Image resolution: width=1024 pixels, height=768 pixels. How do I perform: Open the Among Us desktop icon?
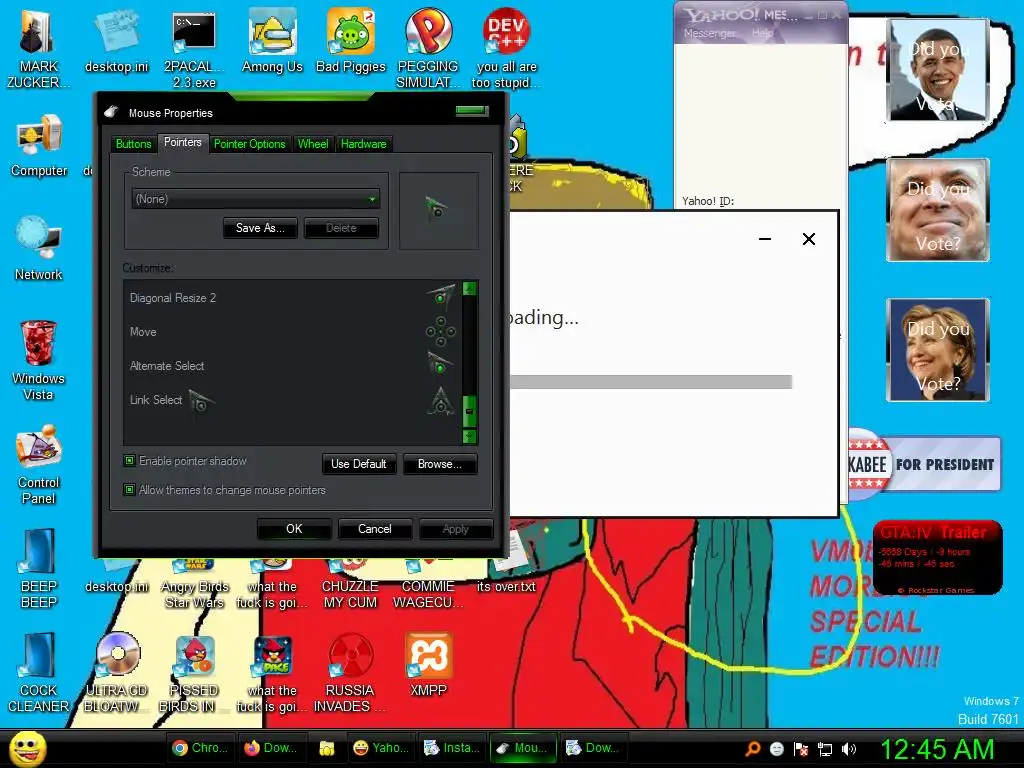coord(272,40)
